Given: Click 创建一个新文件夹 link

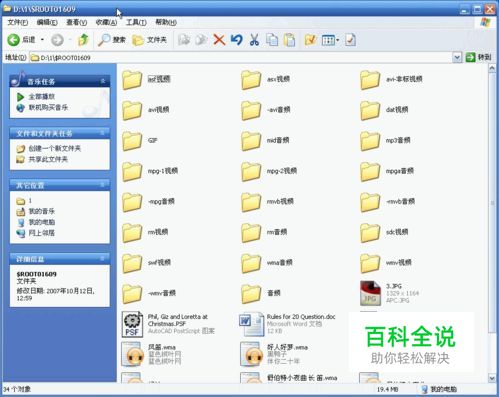Looking at the screenshot, I should click(x=54, y=148).
